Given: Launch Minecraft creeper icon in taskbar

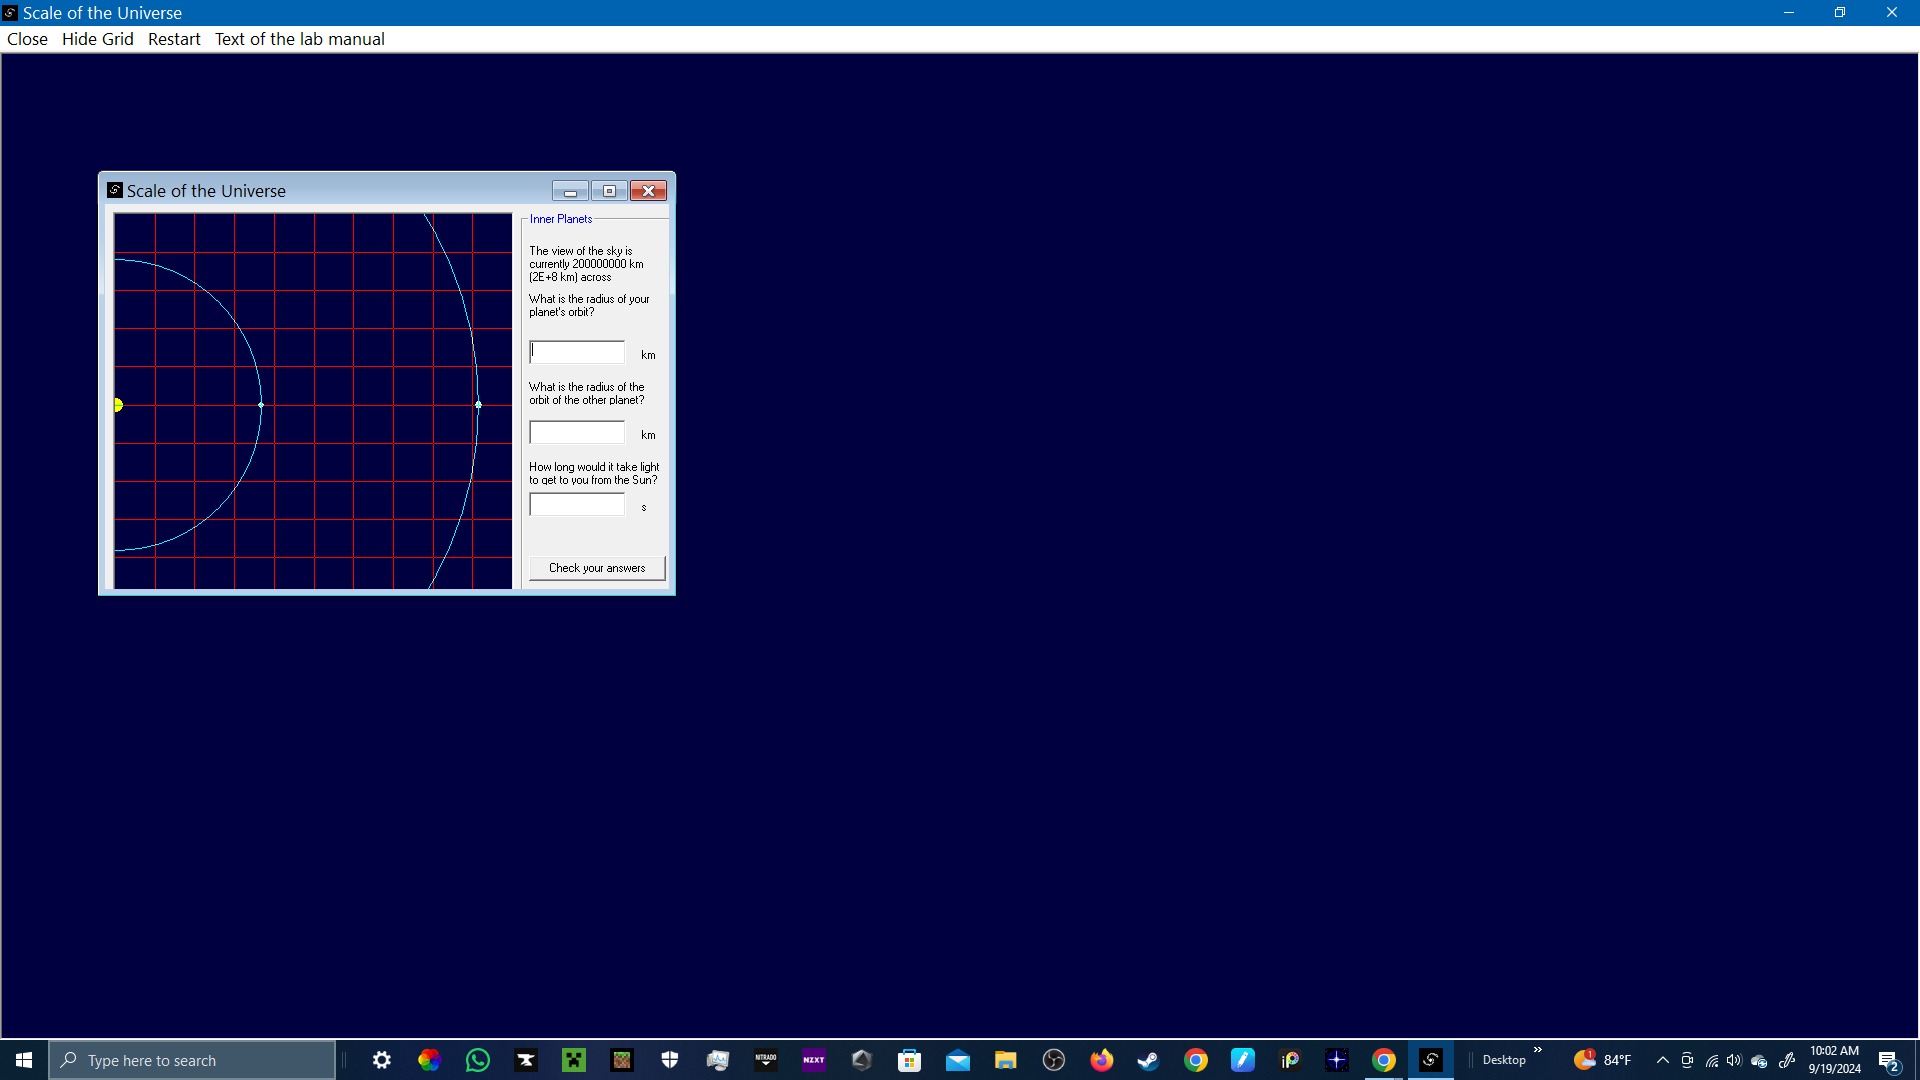Looking at the screenshot, I should pos(574,1060).
